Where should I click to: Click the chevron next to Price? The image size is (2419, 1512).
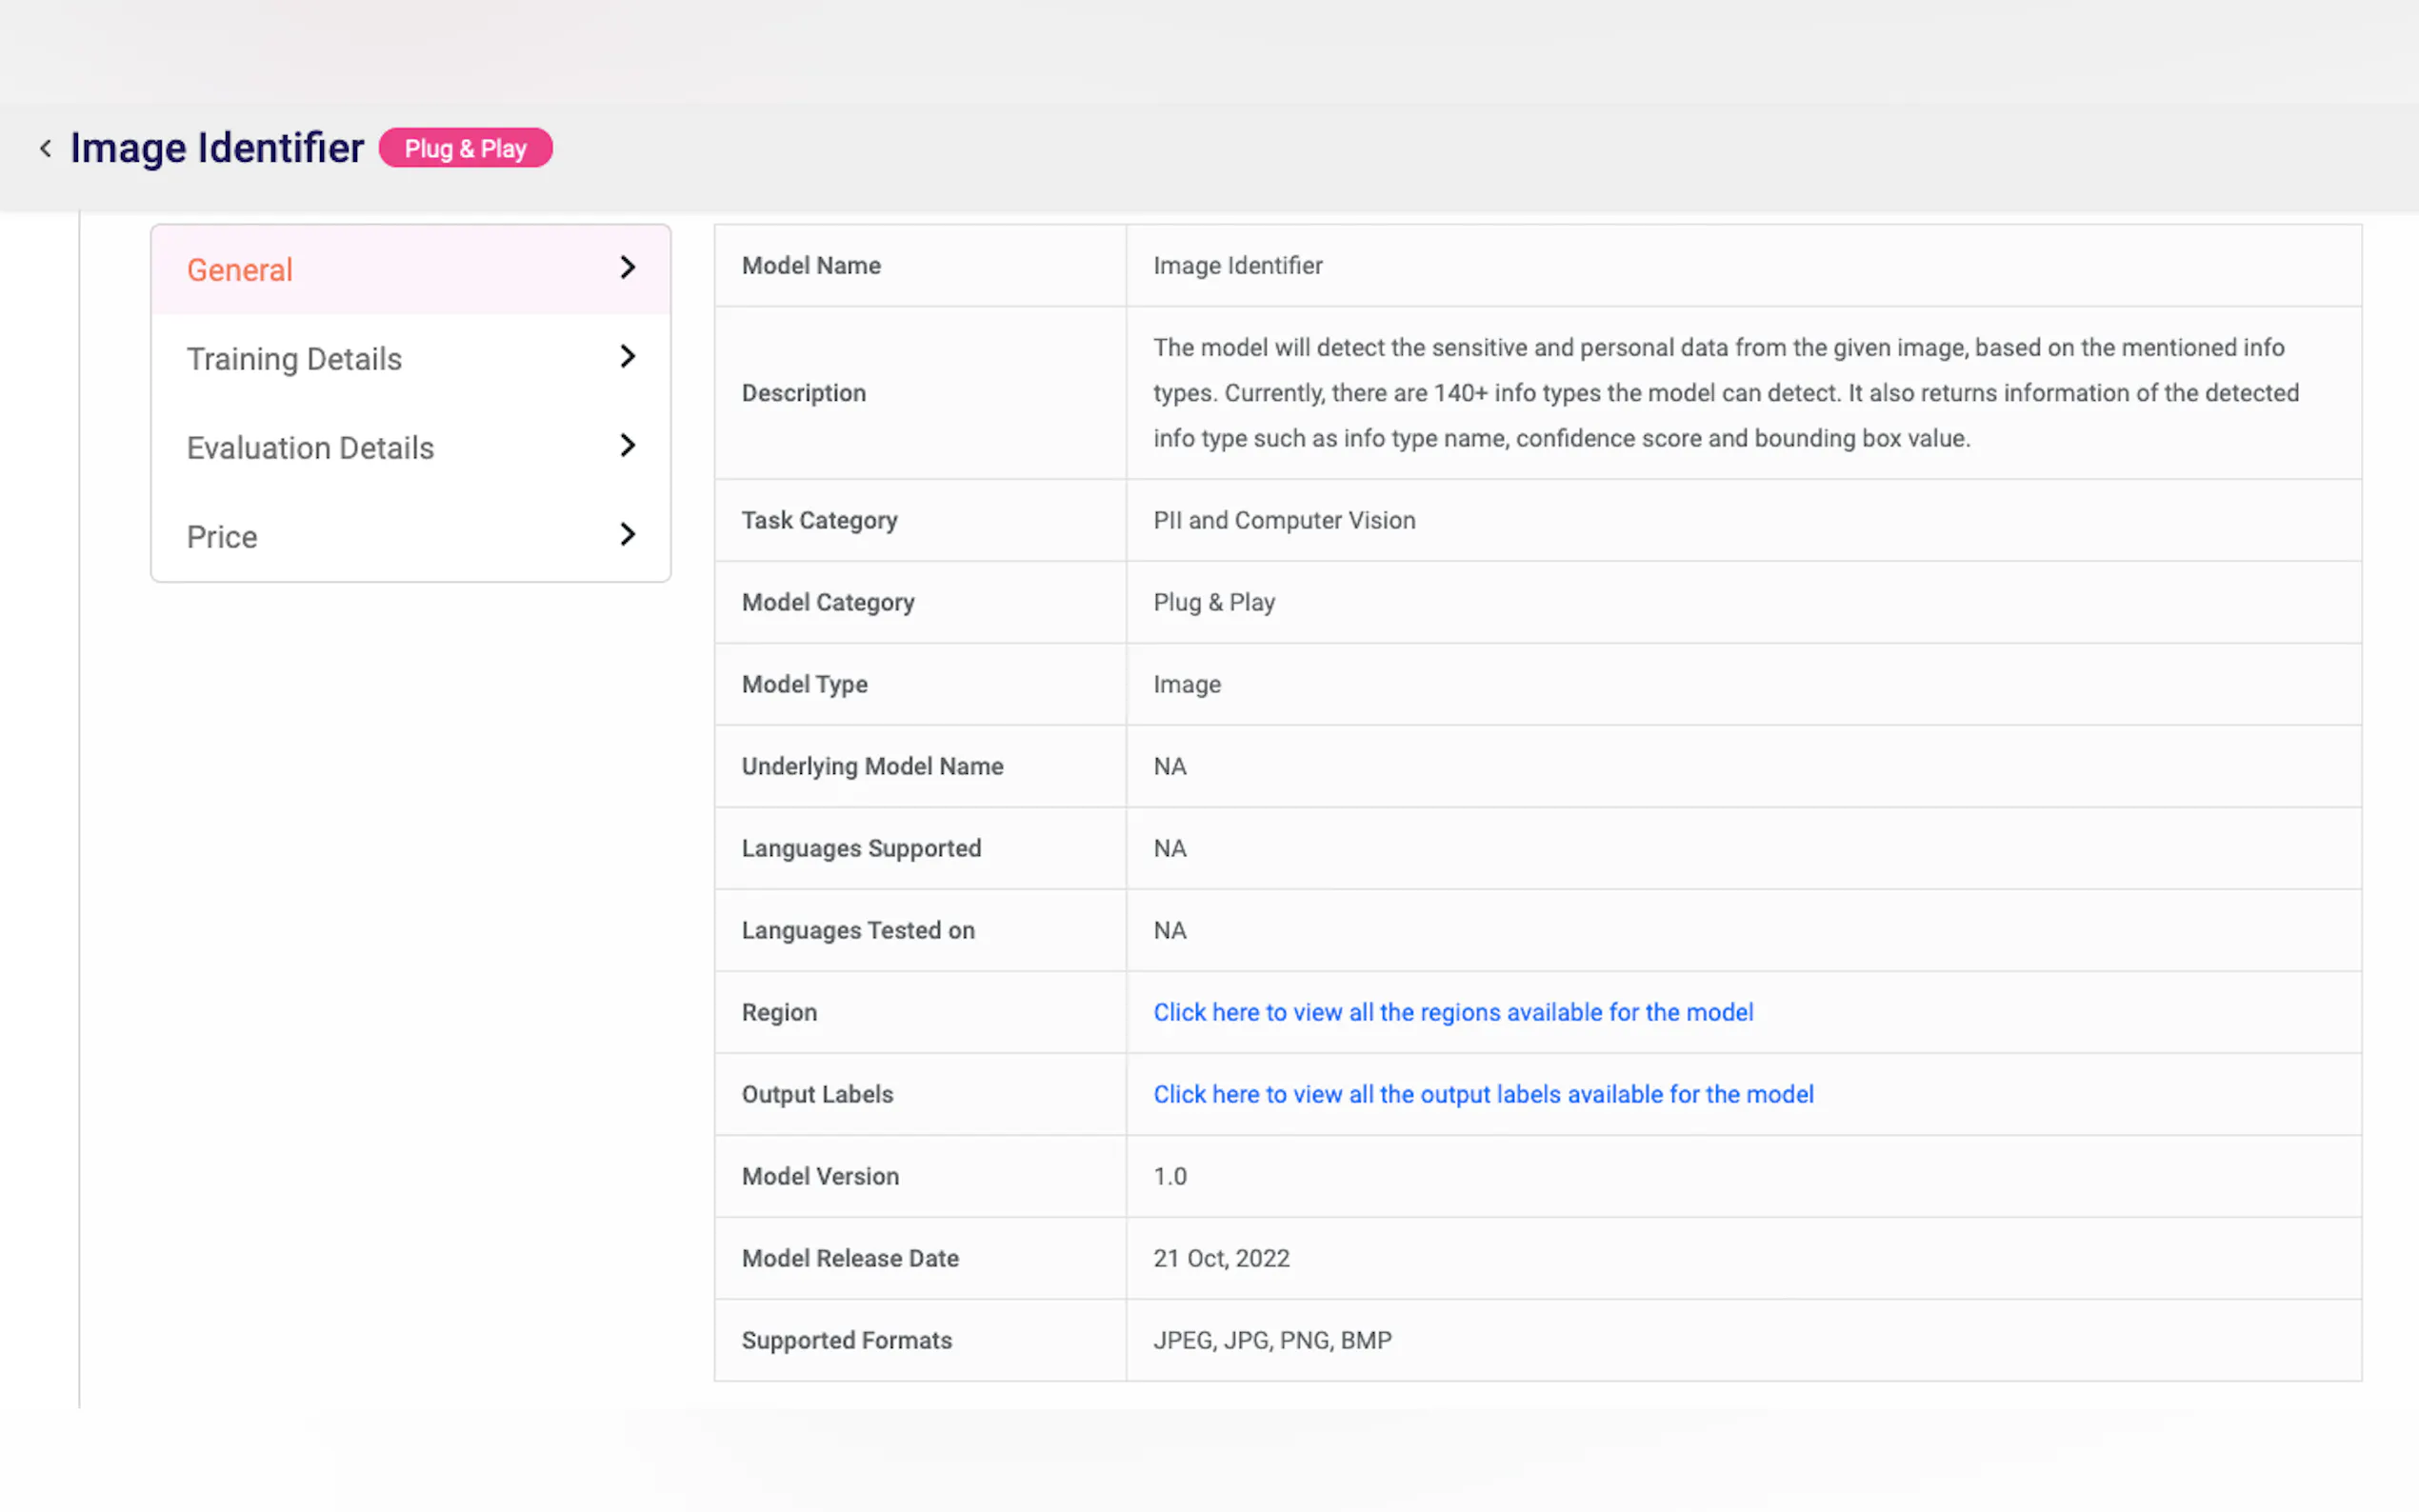pyautogui.click(x=627, y=535)
